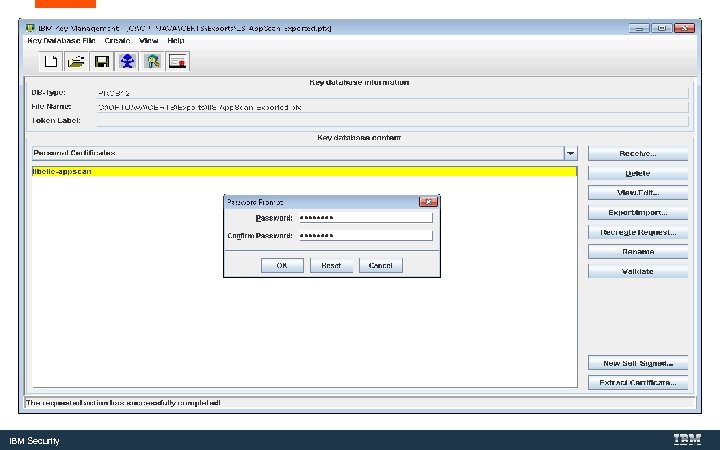Click the Extract Certificate... button
720x450 pixels.
coord(638,382)
